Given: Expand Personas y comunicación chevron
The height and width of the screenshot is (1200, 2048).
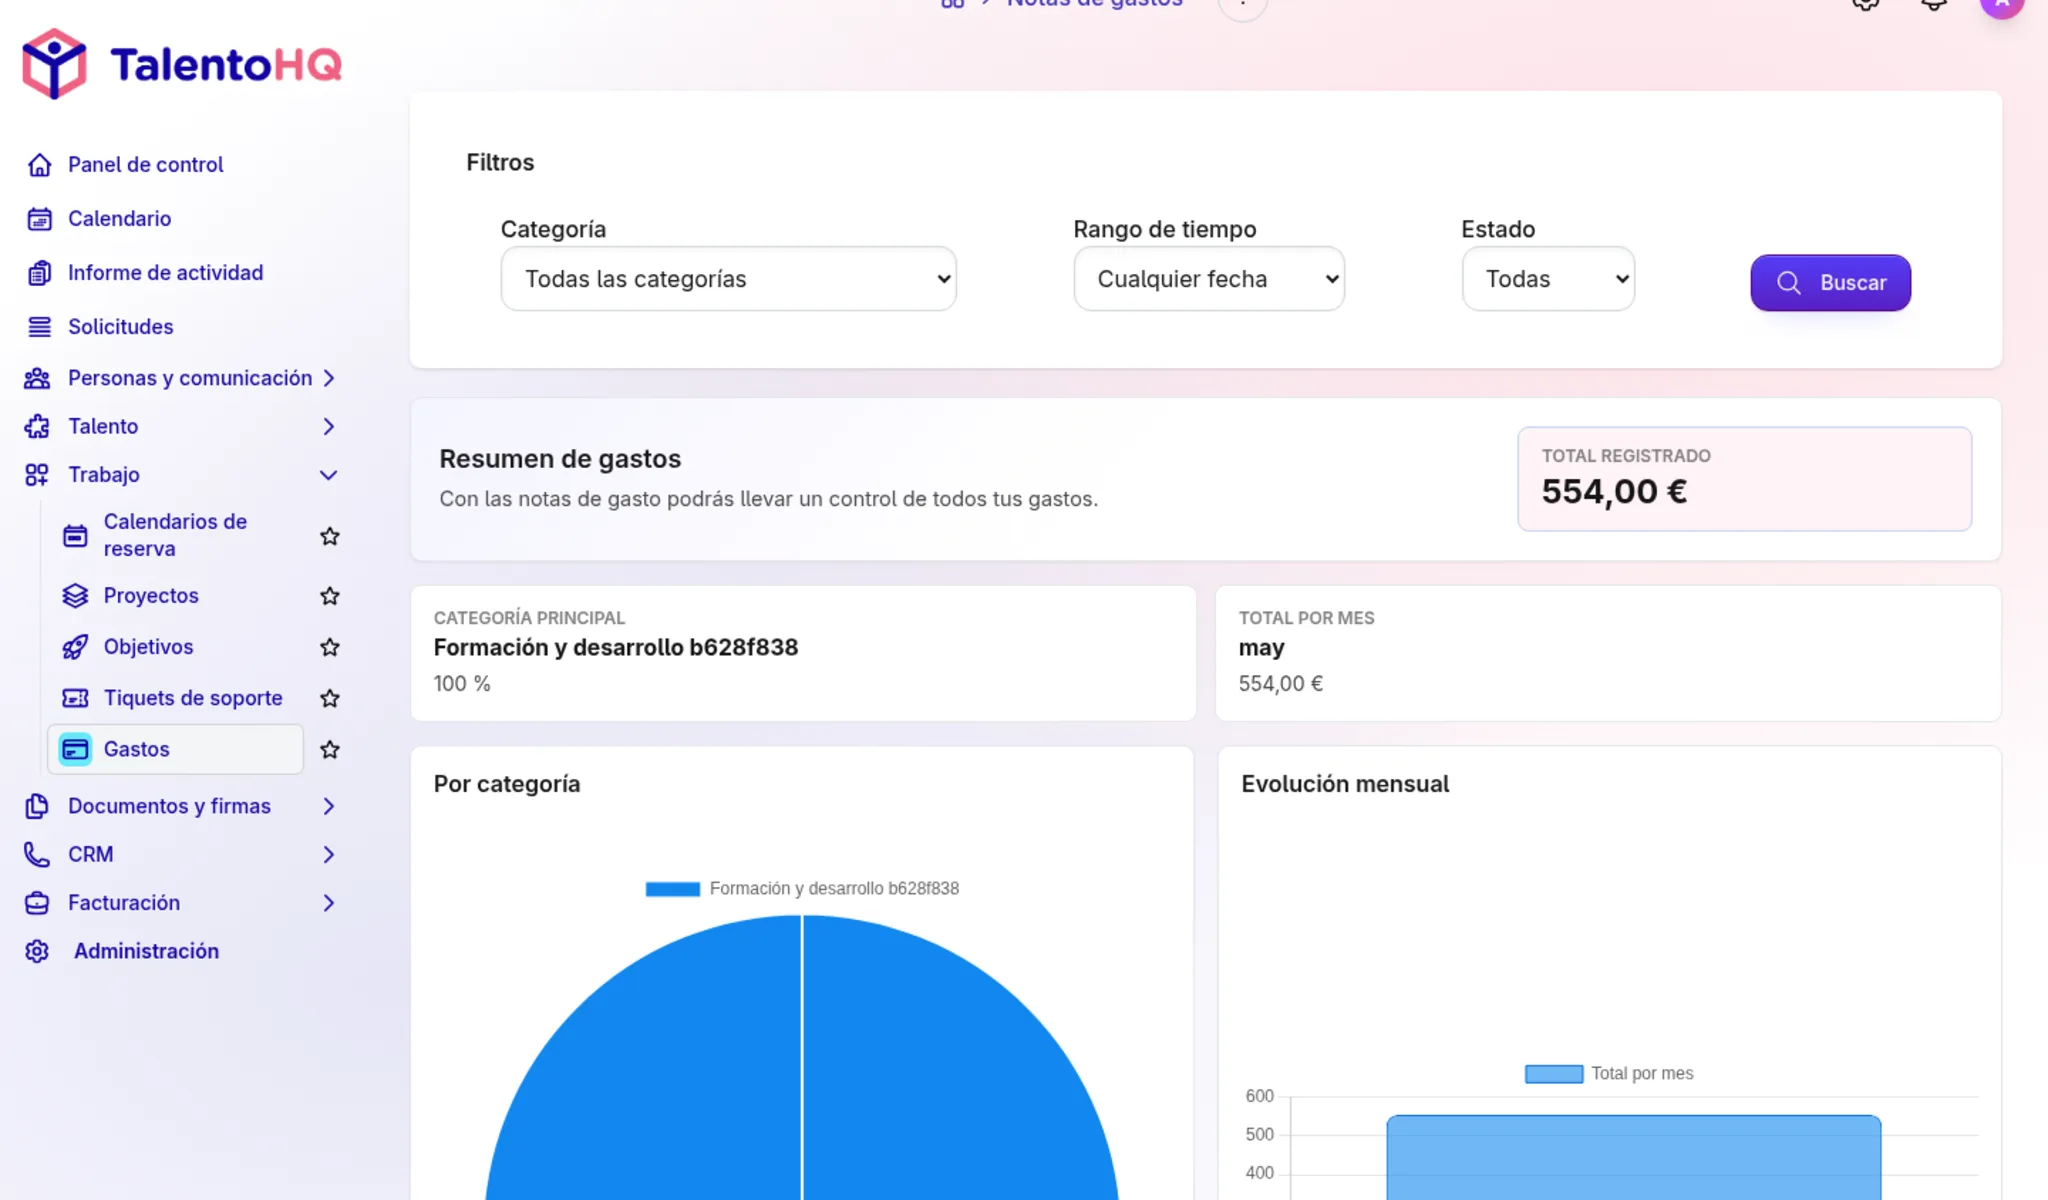Looking at the screenshot, I should (329, 378).
